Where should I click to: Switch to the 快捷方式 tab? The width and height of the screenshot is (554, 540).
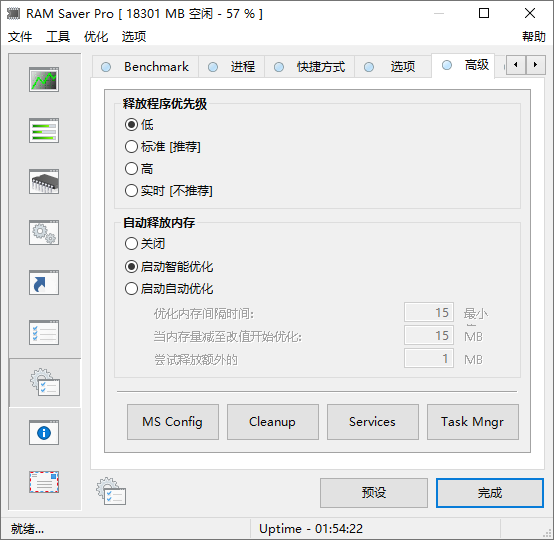(310, 66)
